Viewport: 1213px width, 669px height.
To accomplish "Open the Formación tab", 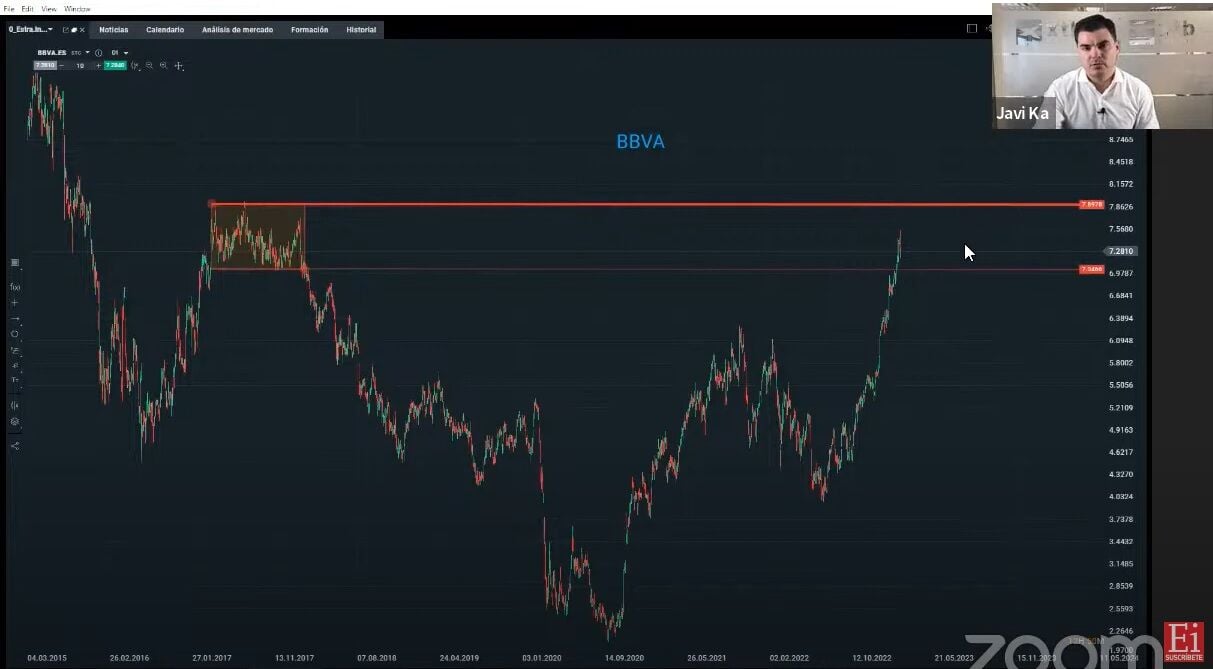I will tap(309, 30).
